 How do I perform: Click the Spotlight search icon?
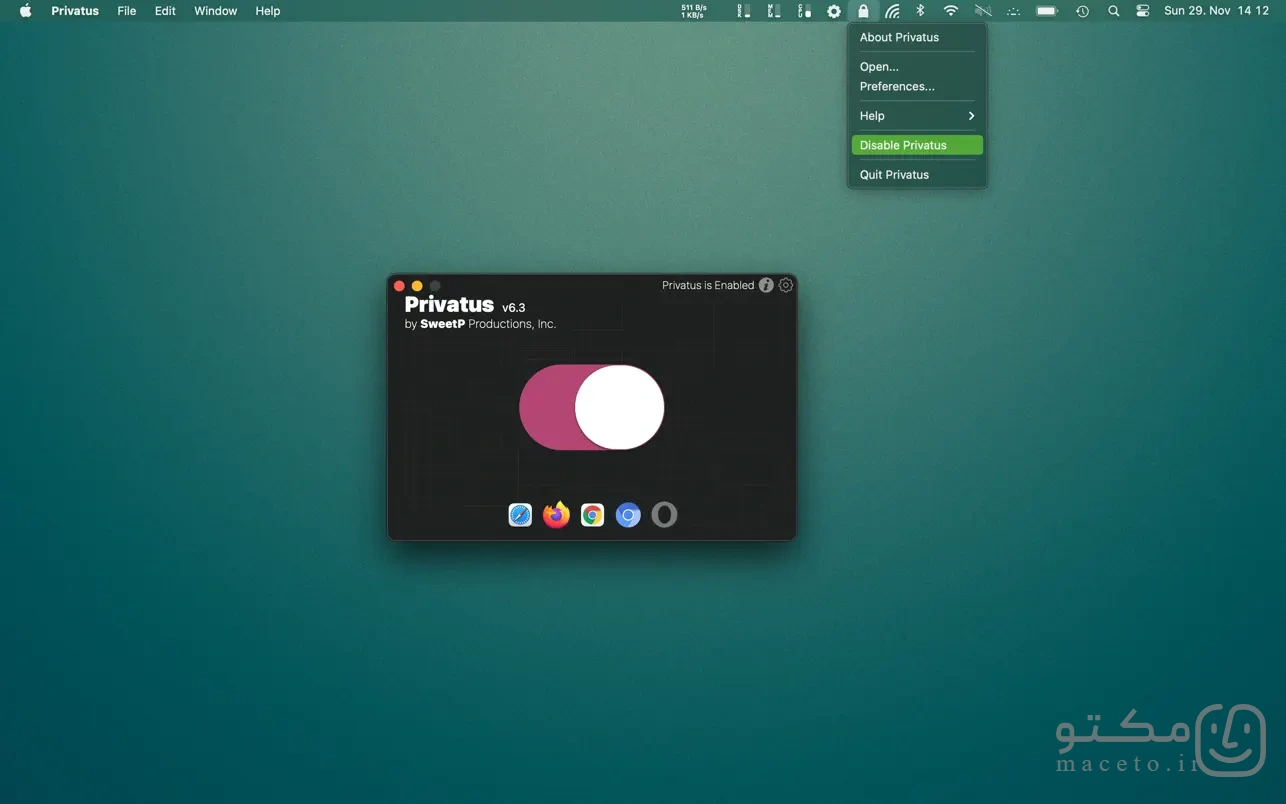pos(1114,11)
